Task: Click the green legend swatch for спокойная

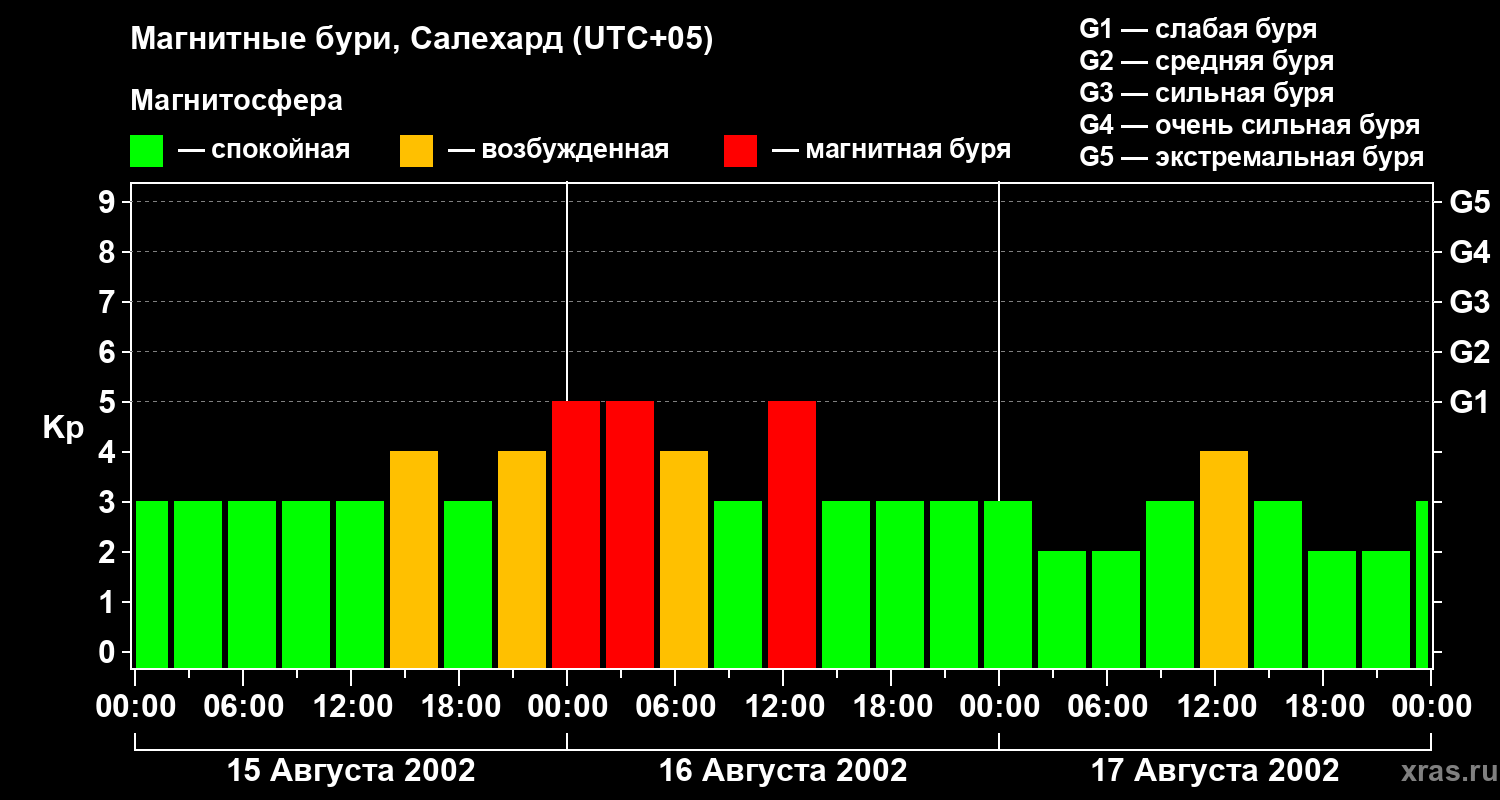Action: [146, 151]
